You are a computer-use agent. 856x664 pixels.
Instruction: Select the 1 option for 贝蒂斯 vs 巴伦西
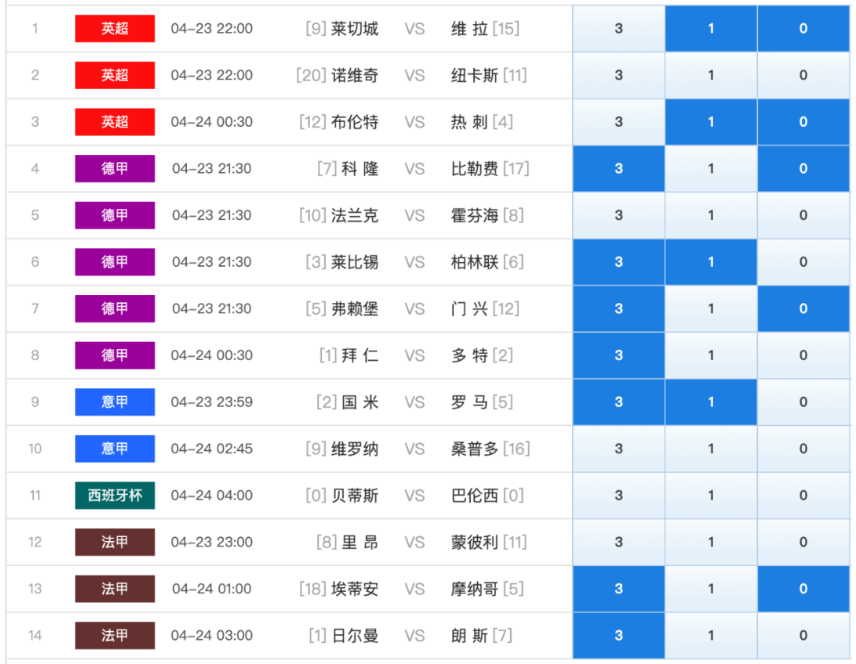coord(711,495)
